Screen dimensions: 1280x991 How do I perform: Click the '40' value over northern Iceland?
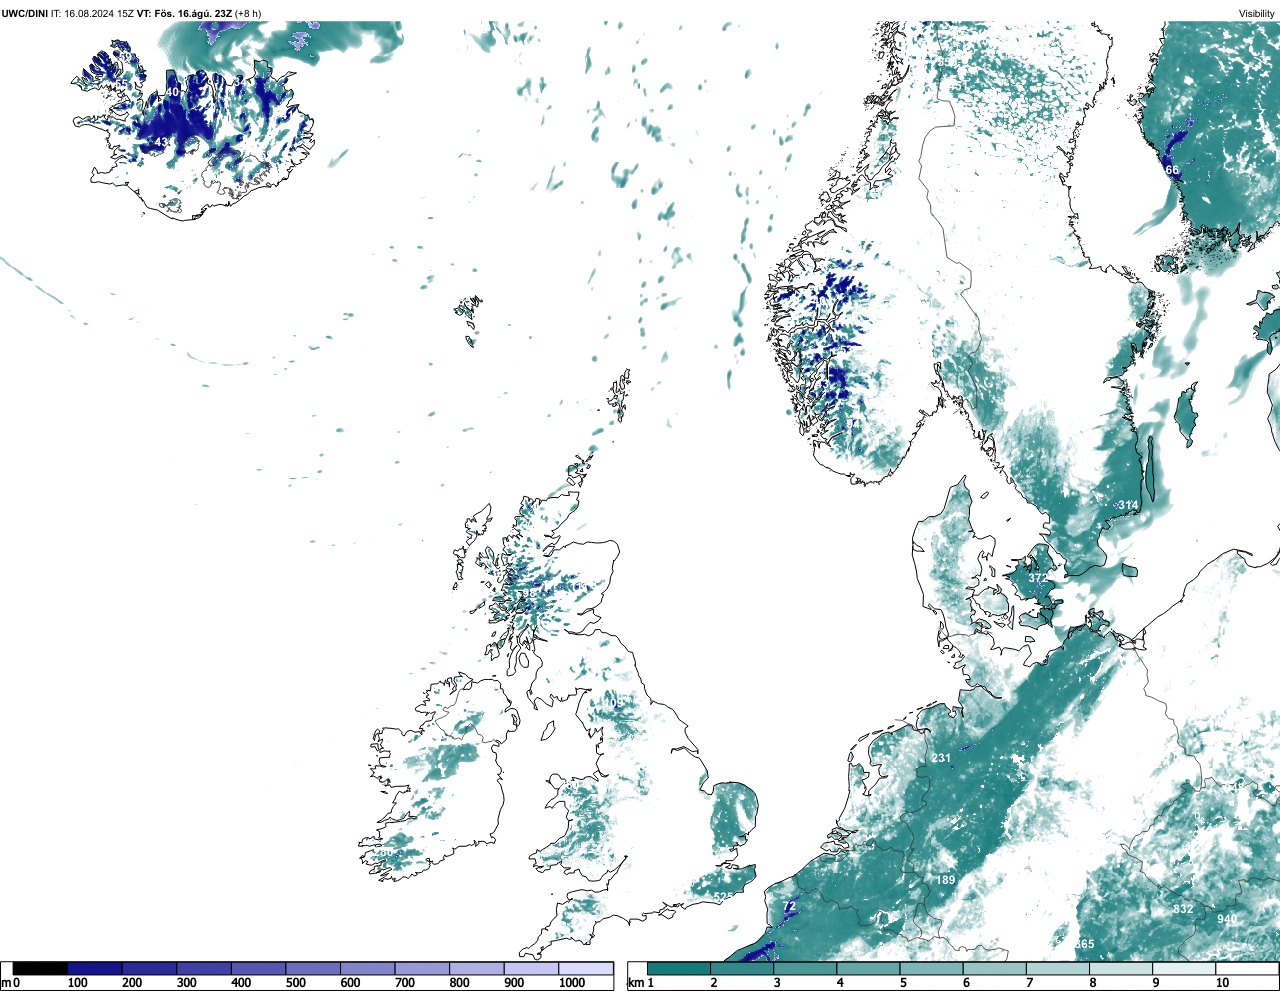(172, 92)
